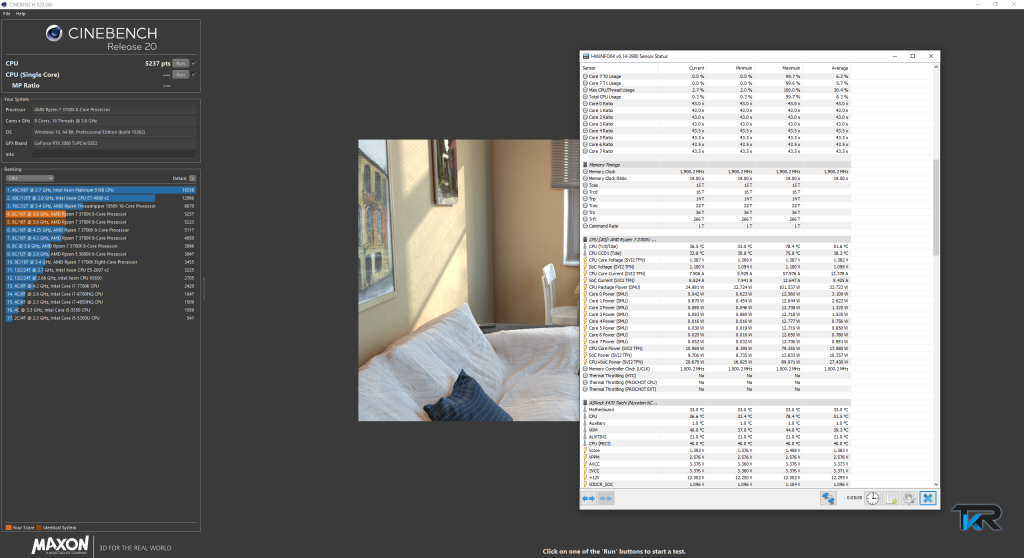Select the Ryzen Threadripper 1950X ranking row
The image size is (1024, 558).
[x=101, y=206]
